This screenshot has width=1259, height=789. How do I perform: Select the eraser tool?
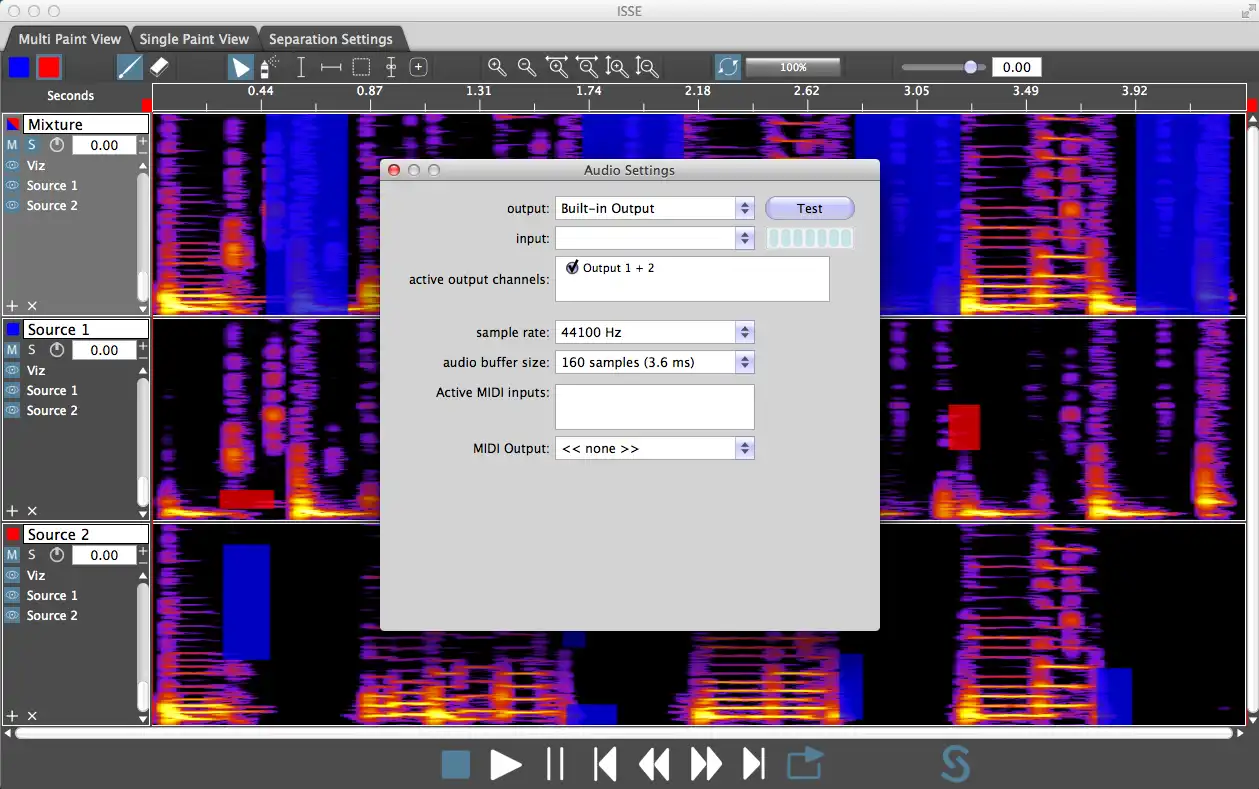(x=159, y=67)
